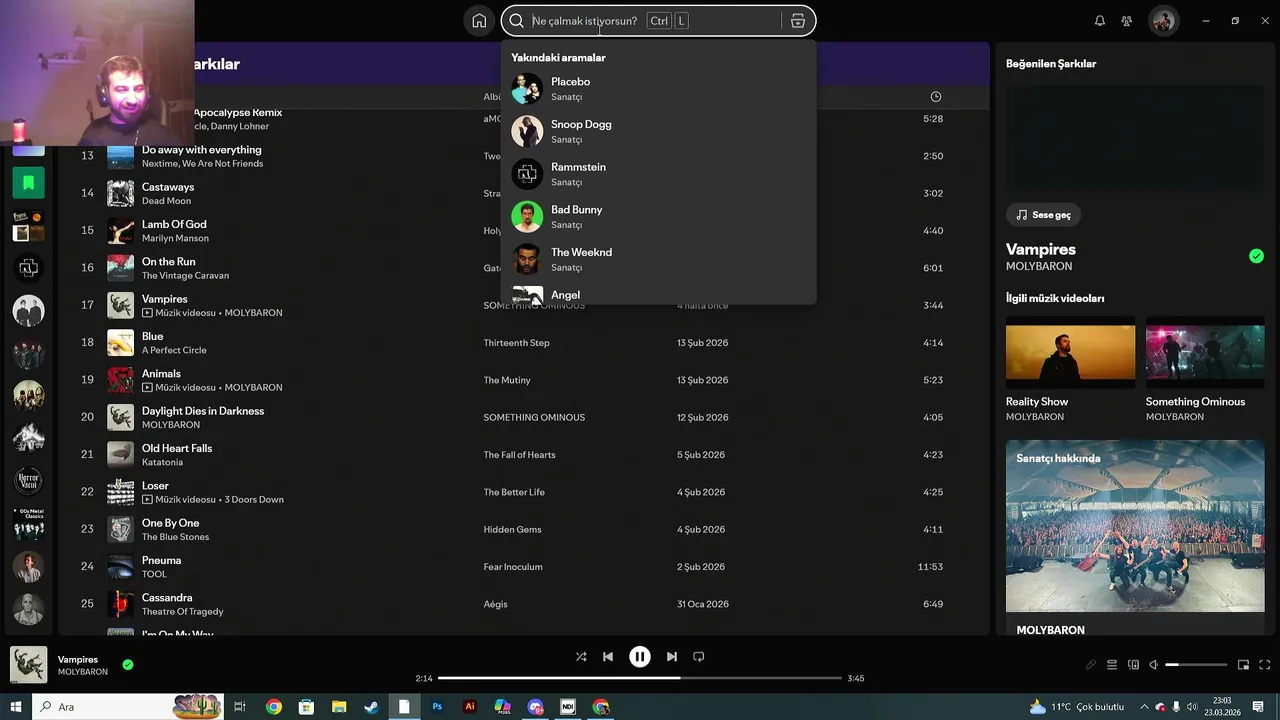Open Reality Show music video thumbnail
Image resolution: width=1280 pixels, height=720 pixels.
point(1070,352)
